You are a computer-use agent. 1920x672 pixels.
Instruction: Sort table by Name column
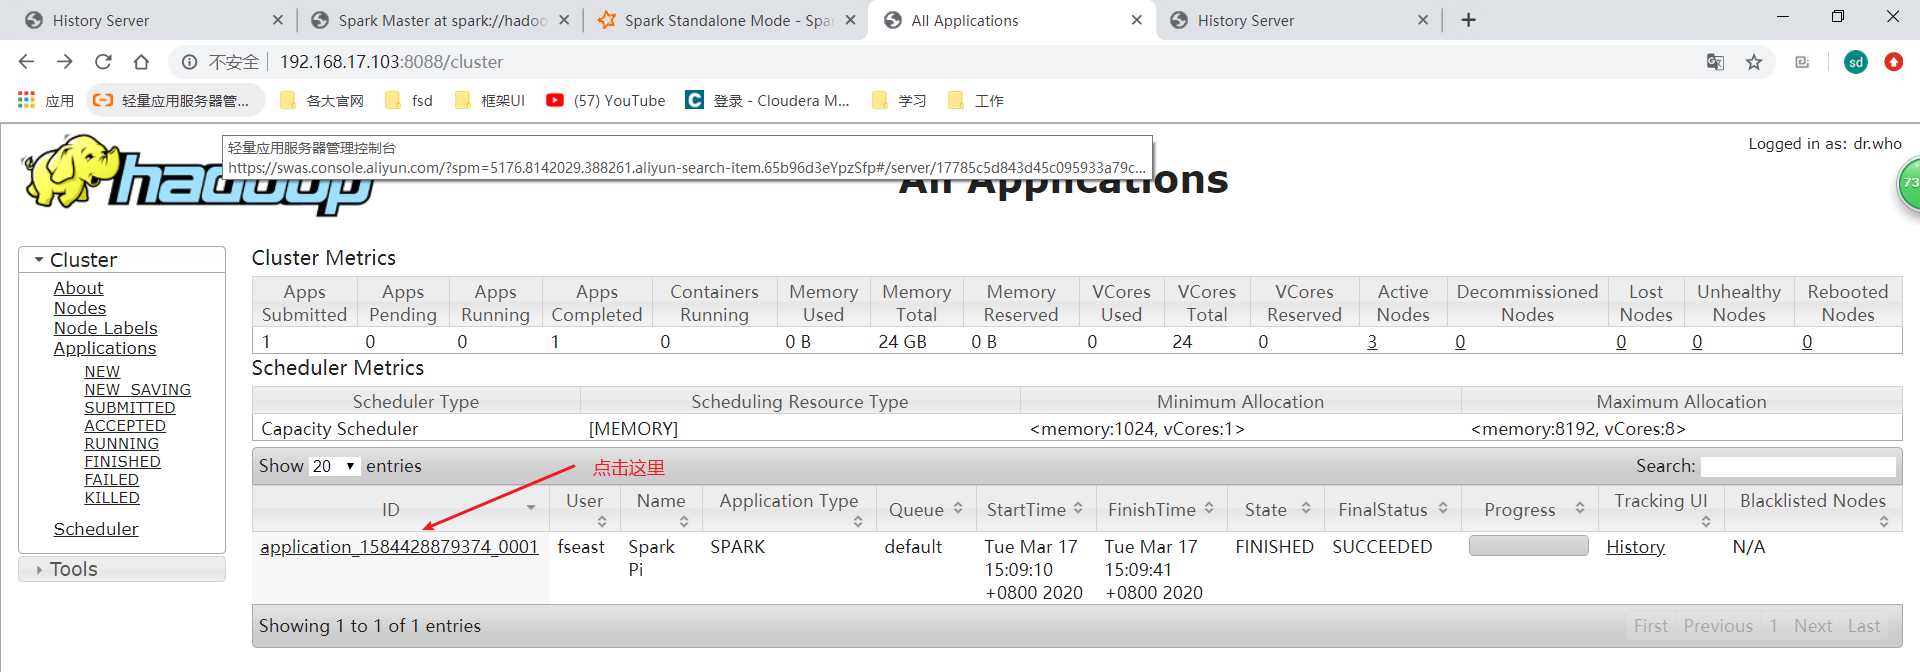(662, 510)
